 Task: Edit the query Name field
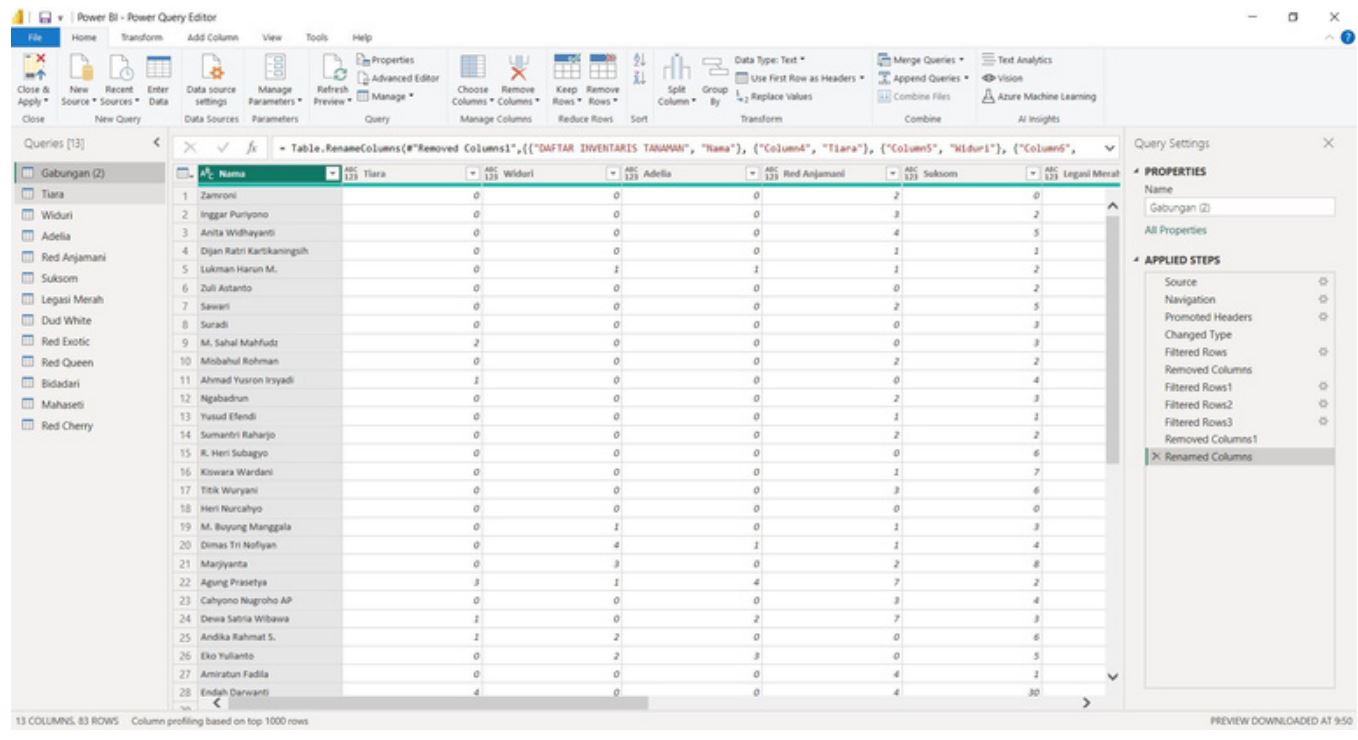tap(1239, 207)
